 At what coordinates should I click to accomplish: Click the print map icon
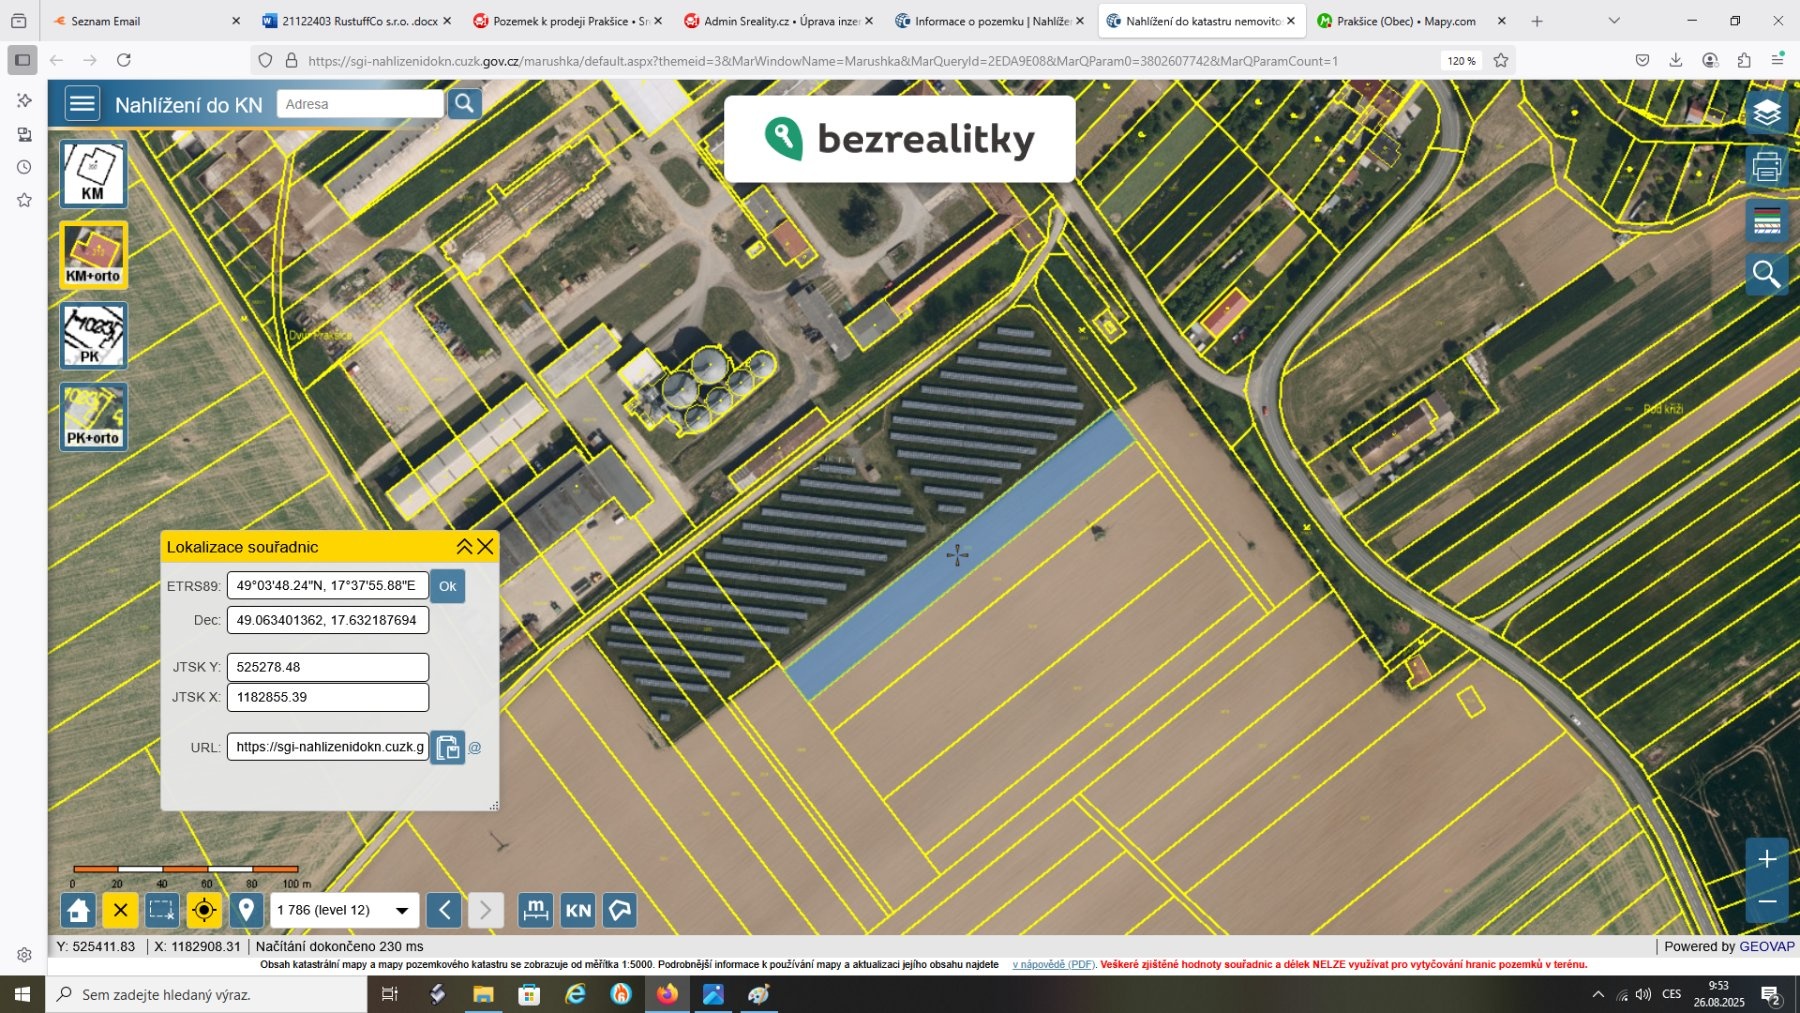(1767, 166)
